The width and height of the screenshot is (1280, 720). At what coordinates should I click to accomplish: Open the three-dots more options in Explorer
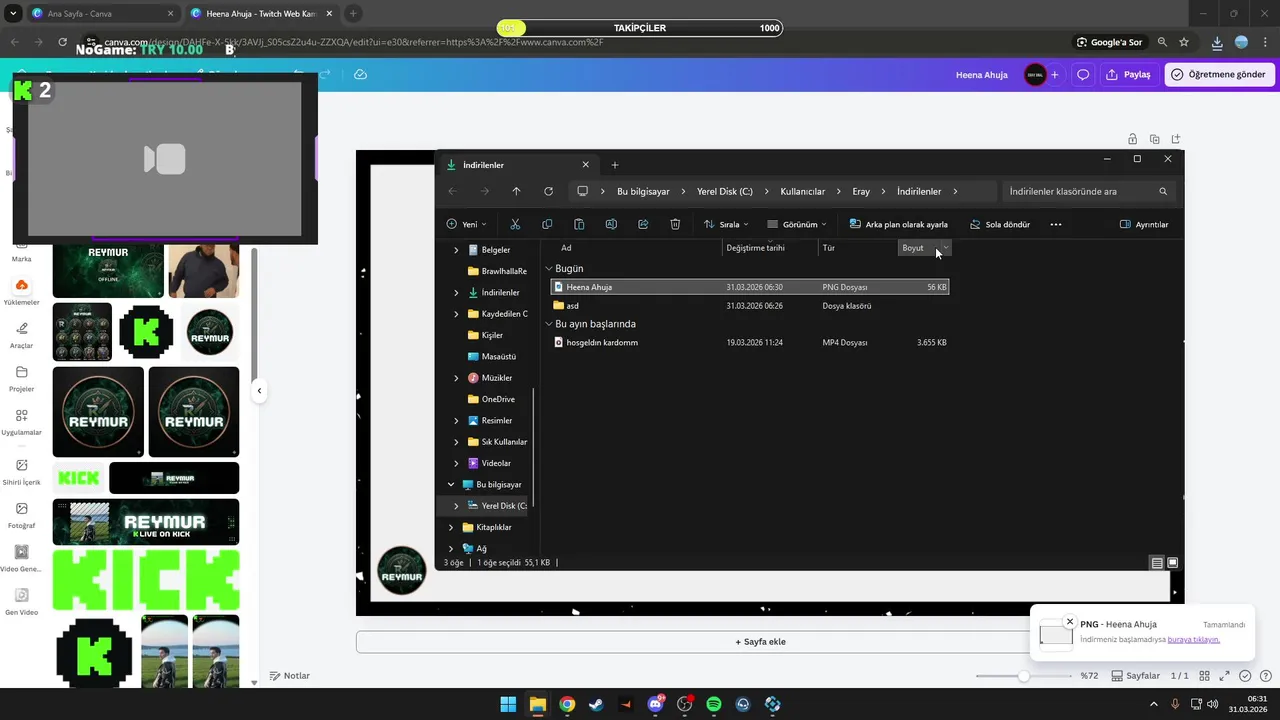1055,224
